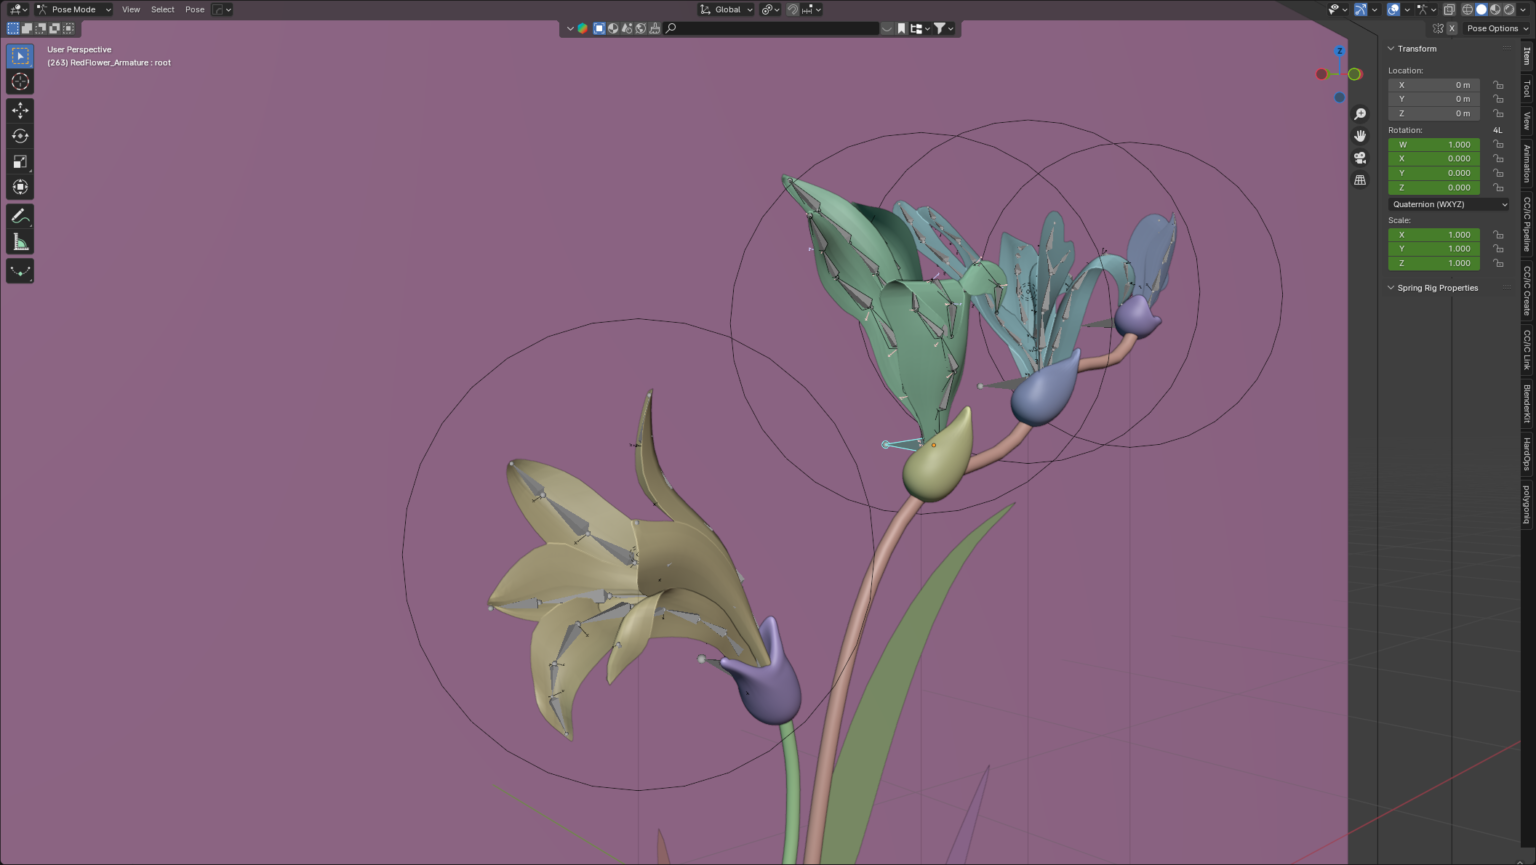
Task: Choose the 3D Cursor tool
Action: (20, 82)
